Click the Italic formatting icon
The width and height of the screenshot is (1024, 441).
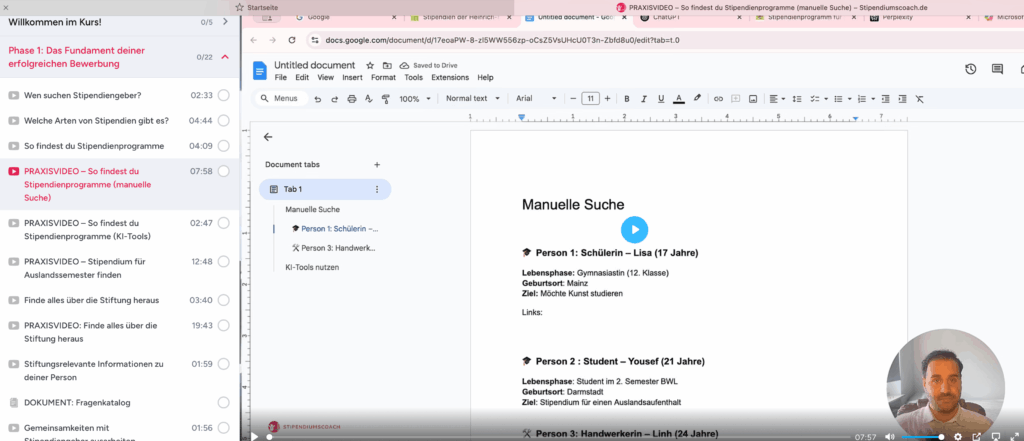coord(644,99)
